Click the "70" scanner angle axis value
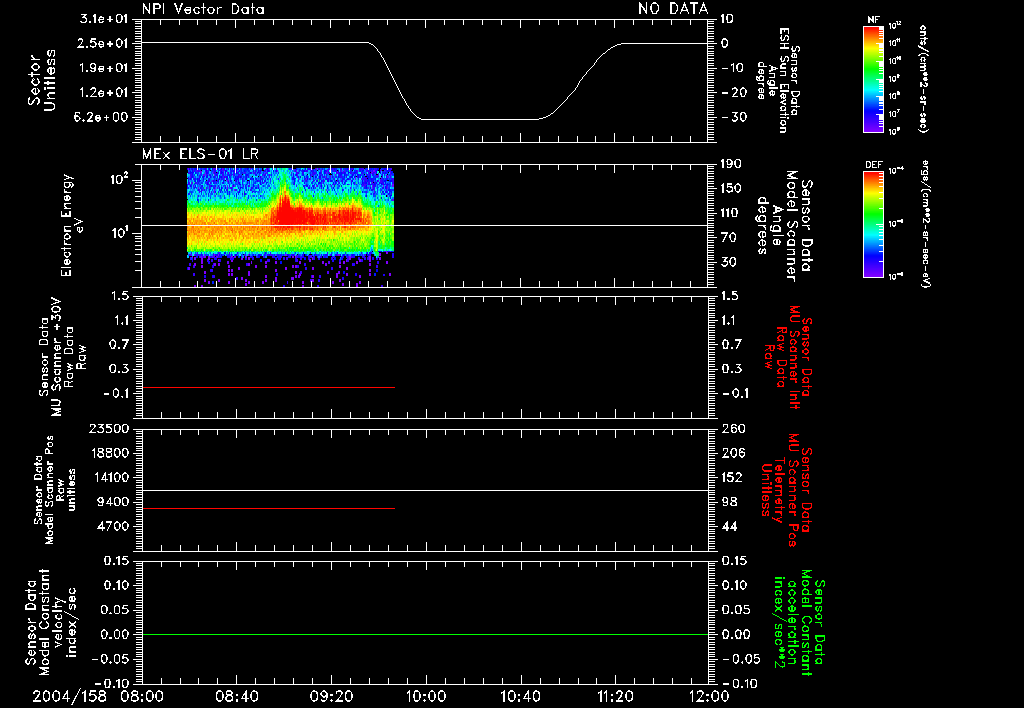Image resolution: width=1024 pixels, height=708 pixels. [x=731, y=237]
